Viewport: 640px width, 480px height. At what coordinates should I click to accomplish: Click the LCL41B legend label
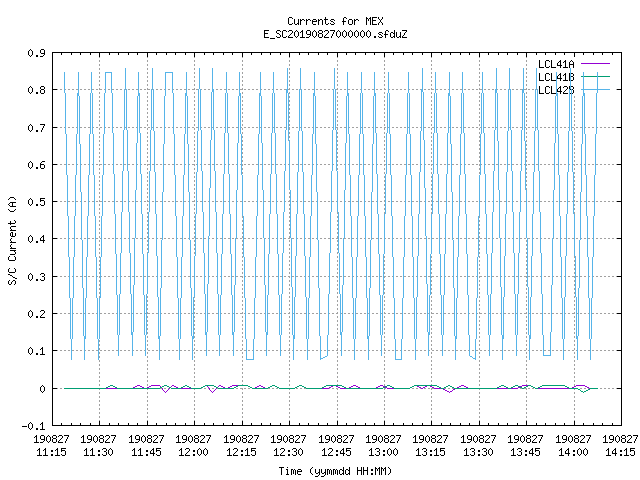click(556, 77)
